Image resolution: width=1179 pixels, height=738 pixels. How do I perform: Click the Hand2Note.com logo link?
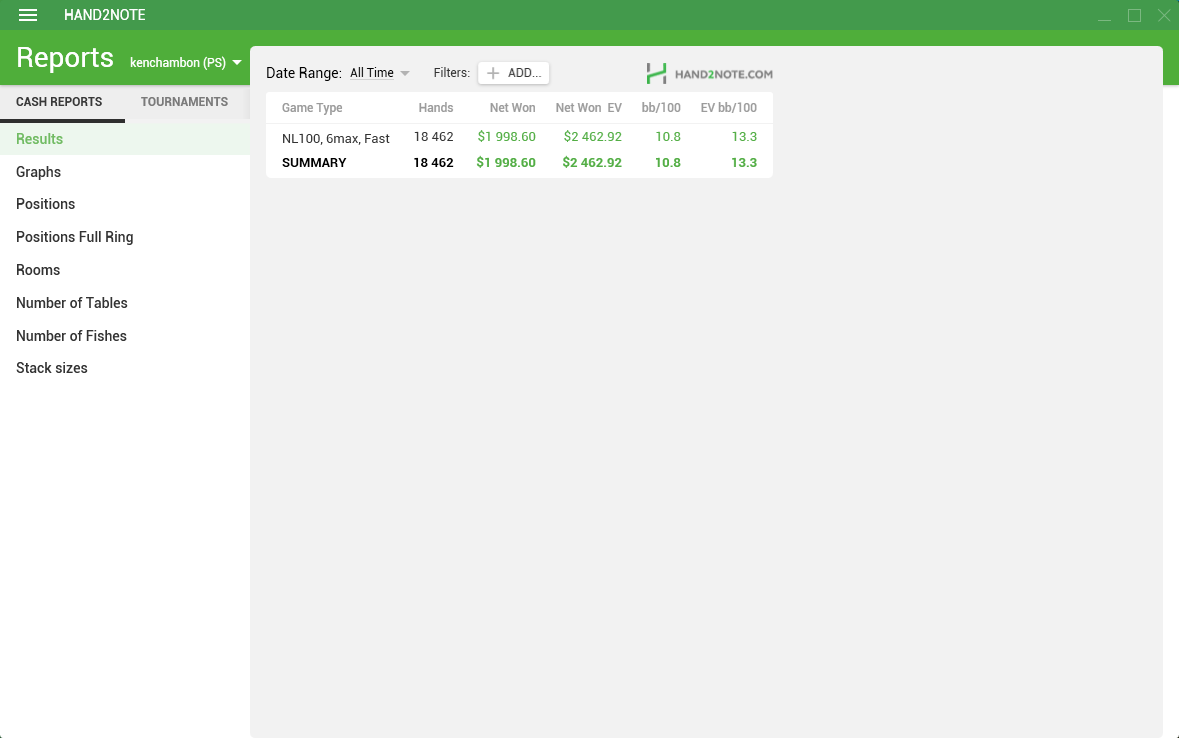point(709,74)
